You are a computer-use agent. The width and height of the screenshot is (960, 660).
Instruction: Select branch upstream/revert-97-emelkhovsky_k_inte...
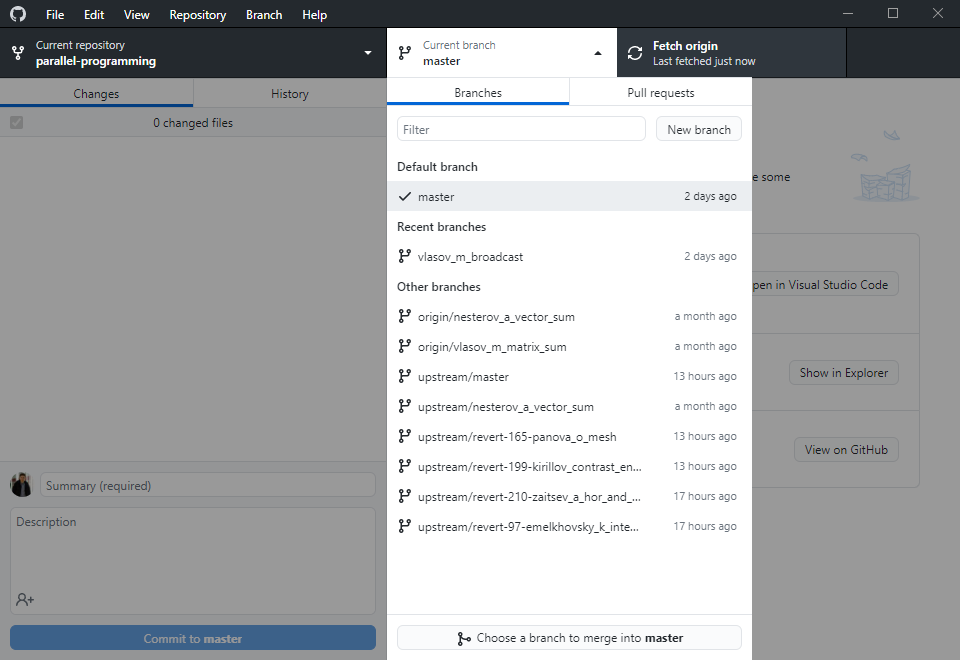tap(569, 526)
